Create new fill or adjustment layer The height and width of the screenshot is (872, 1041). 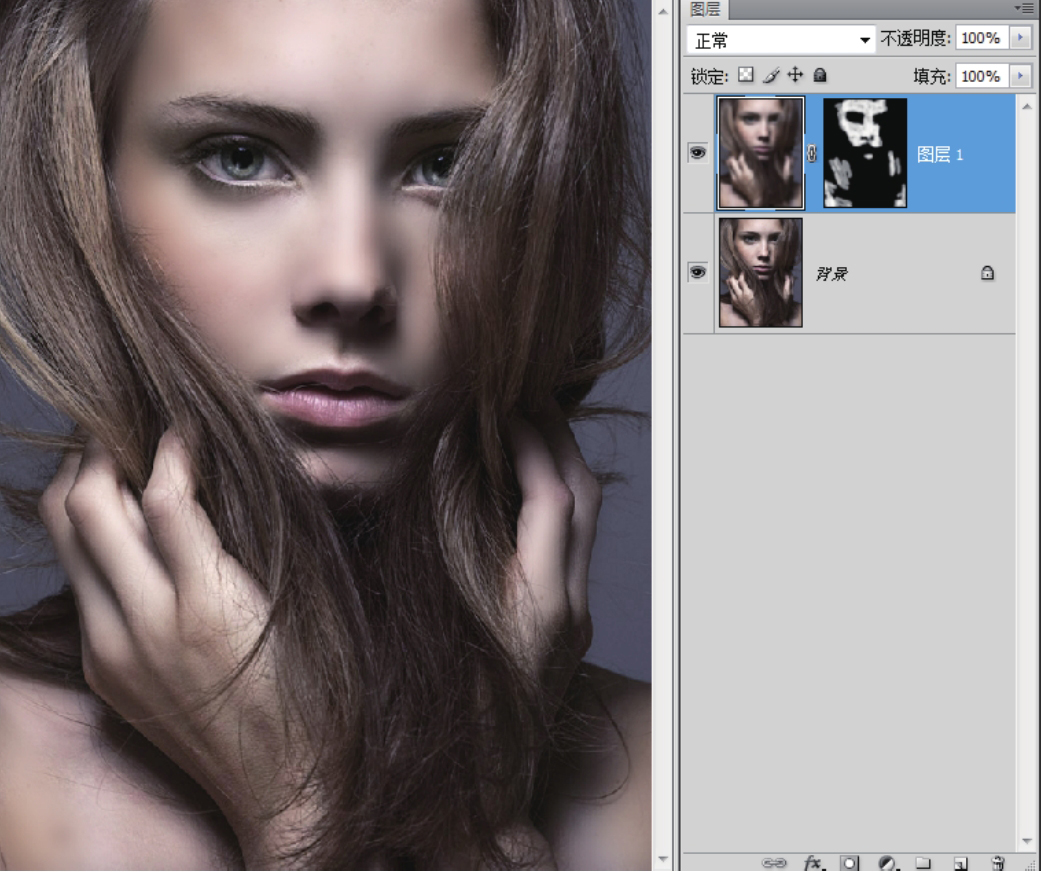click(x=886, y=862)
